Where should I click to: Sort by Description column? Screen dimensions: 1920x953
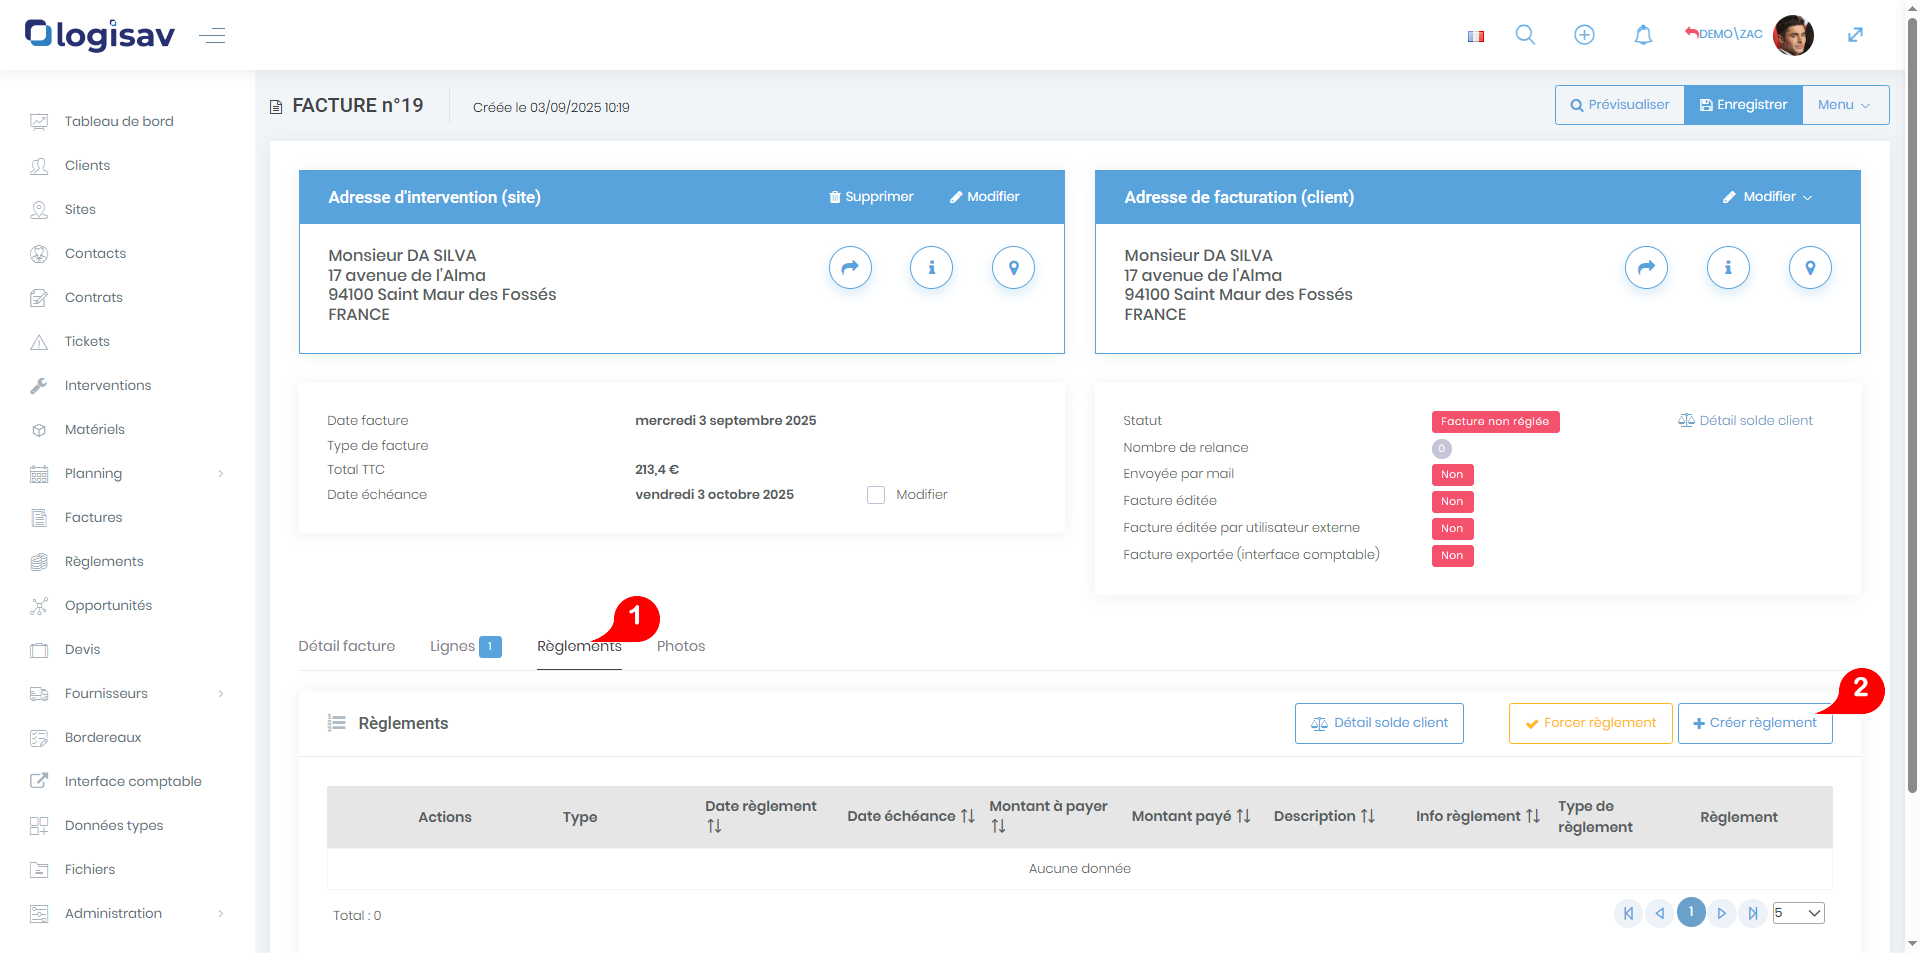point(1367,817)
